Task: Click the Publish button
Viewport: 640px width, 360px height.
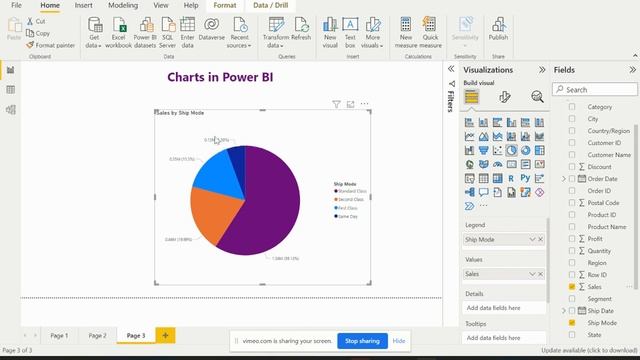Action: pos(498,29)
